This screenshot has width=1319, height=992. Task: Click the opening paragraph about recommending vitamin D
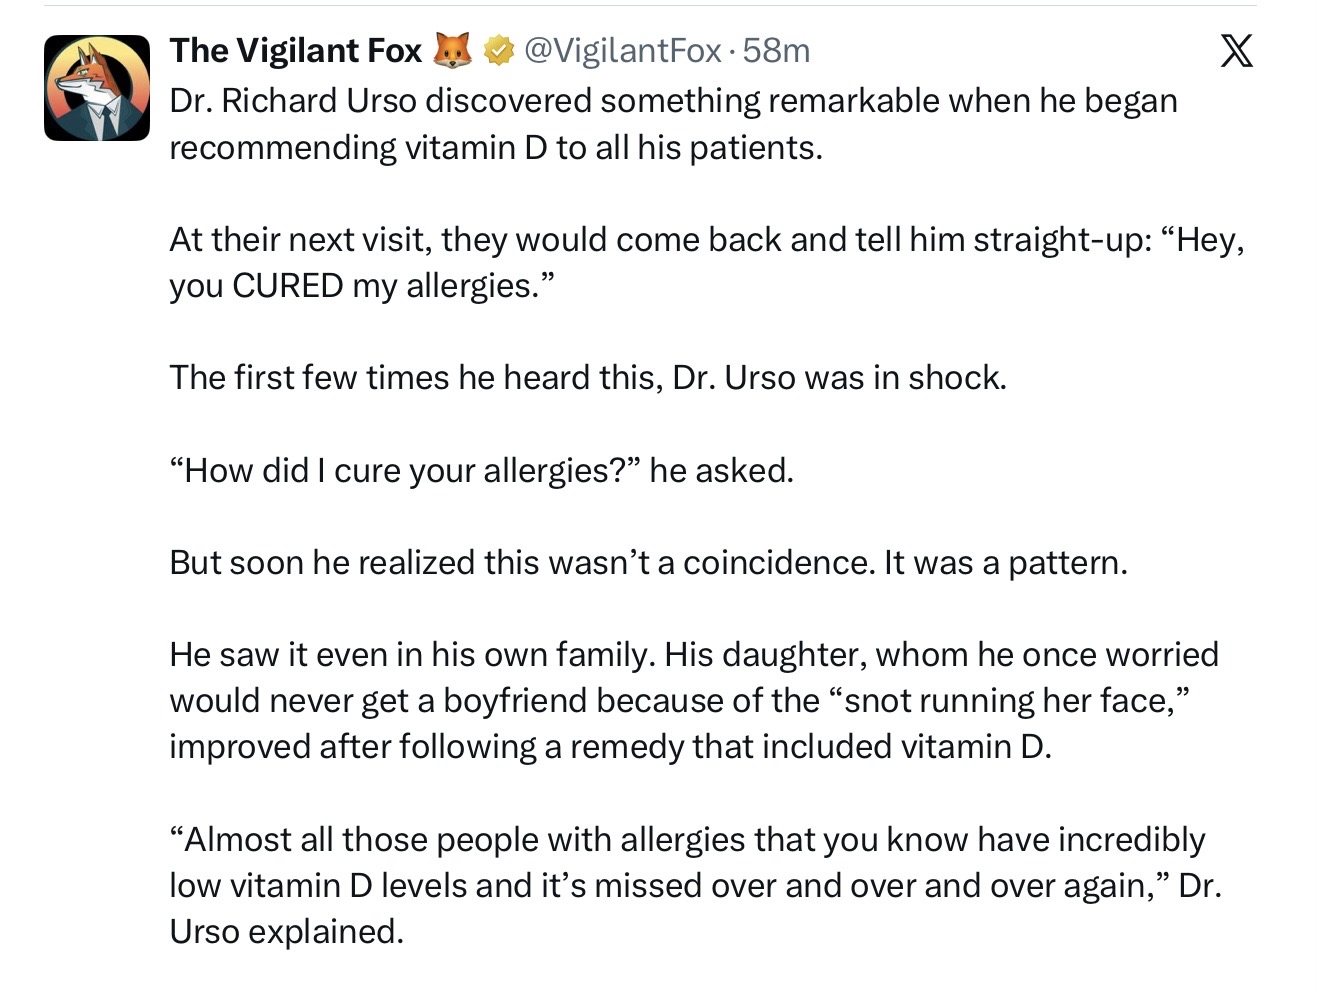tap(672, 124)
